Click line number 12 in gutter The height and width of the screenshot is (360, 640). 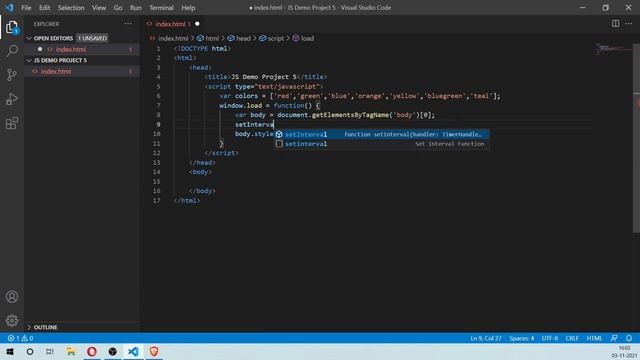157,153
